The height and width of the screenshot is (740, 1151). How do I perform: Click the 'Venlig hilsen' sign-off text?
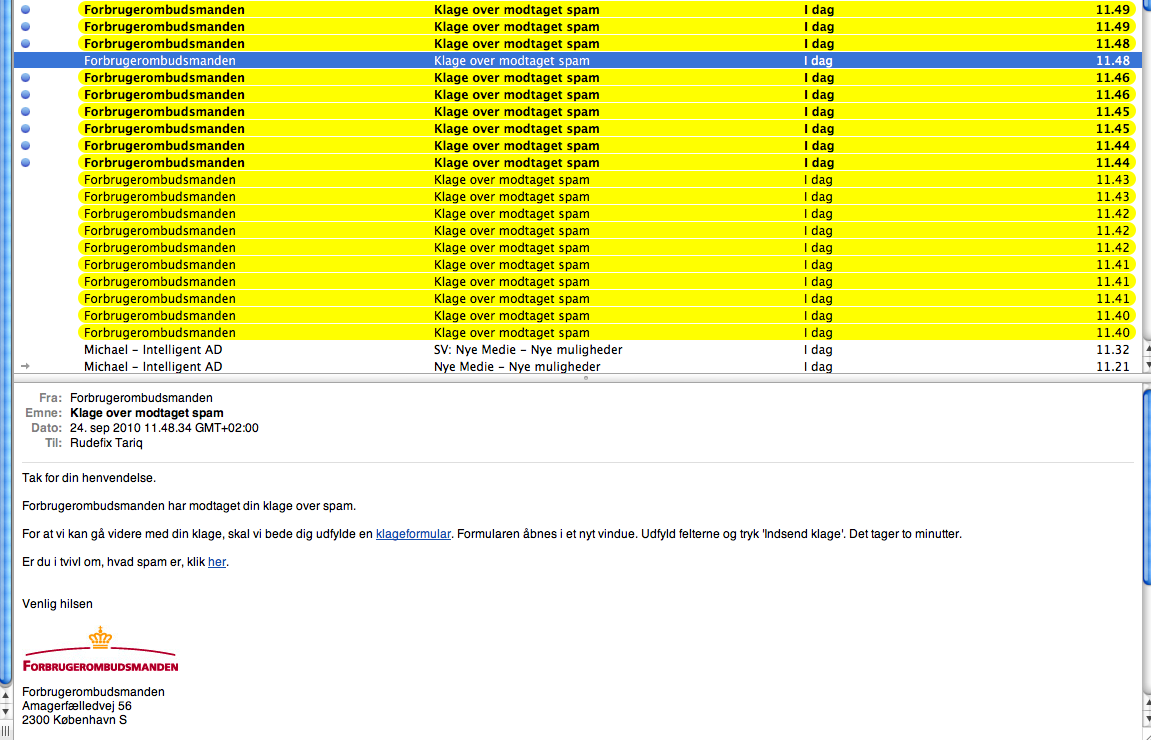click(x=57, y=604)
